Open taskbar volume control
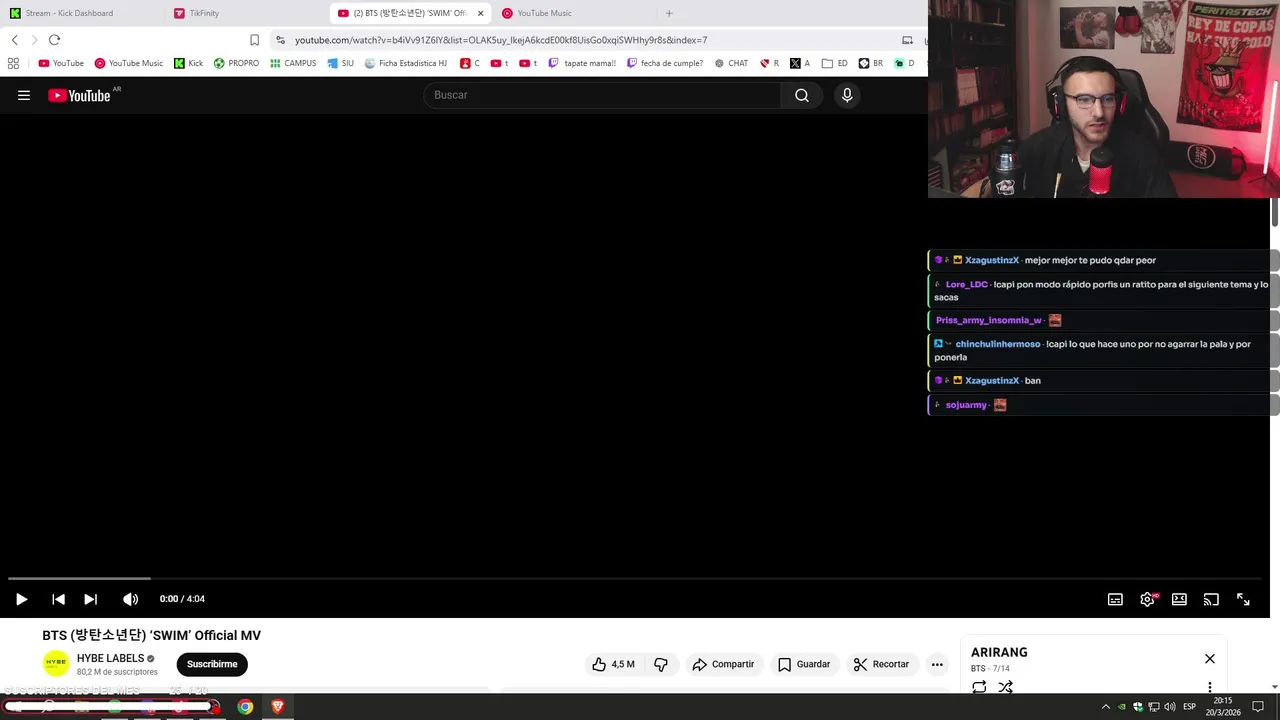The image size is (1280, 720). (1169, 707)
